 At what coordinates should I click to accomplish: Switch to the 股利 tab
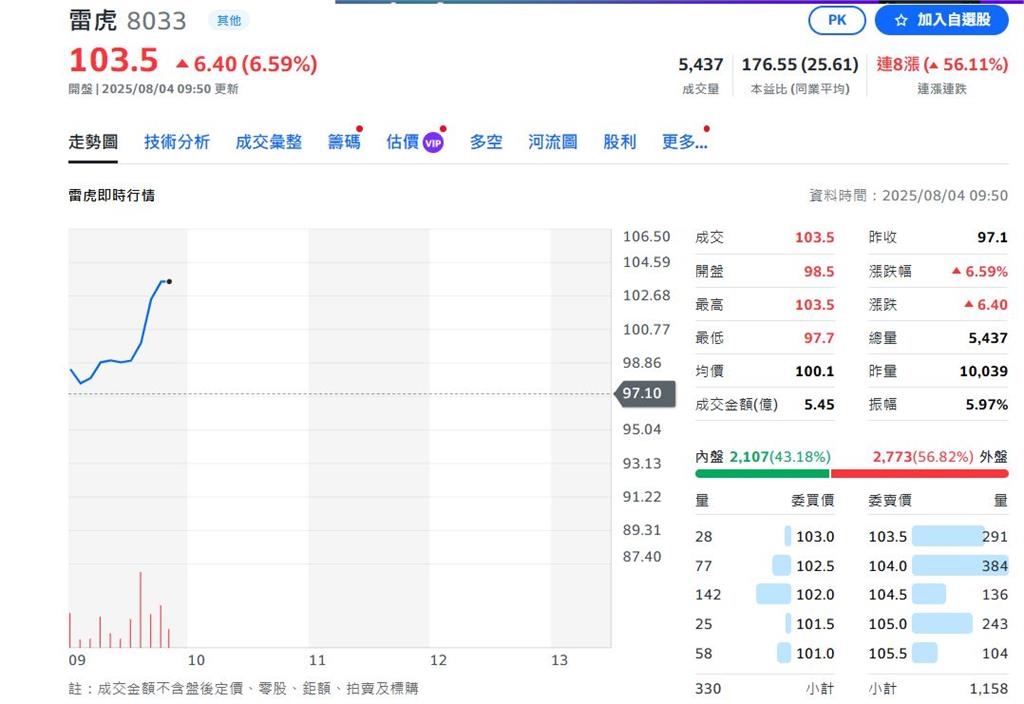click(620, 141)
